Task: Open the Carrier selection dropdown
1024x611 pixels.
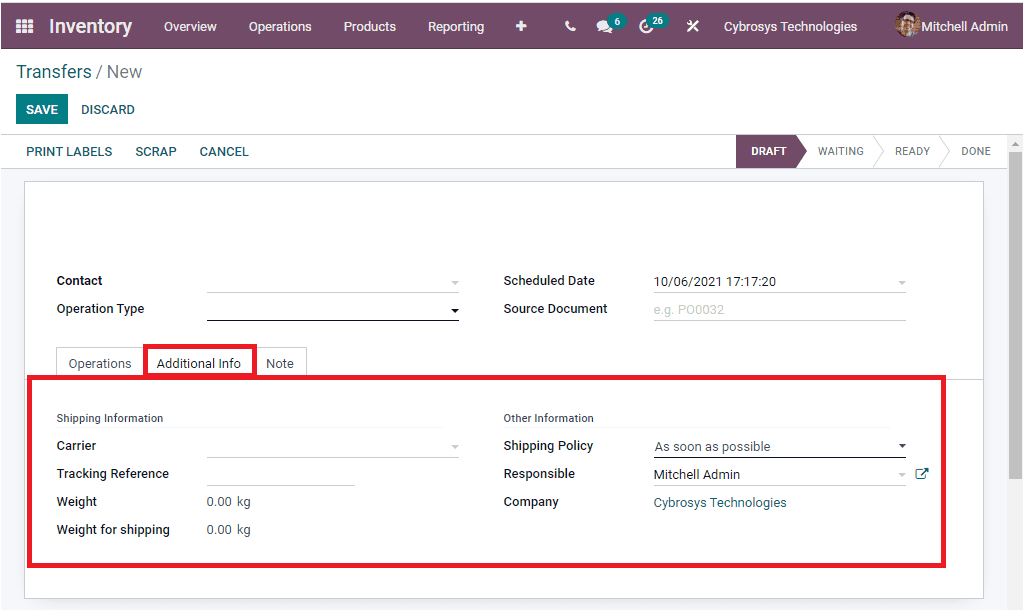Action: coord(455,445)
